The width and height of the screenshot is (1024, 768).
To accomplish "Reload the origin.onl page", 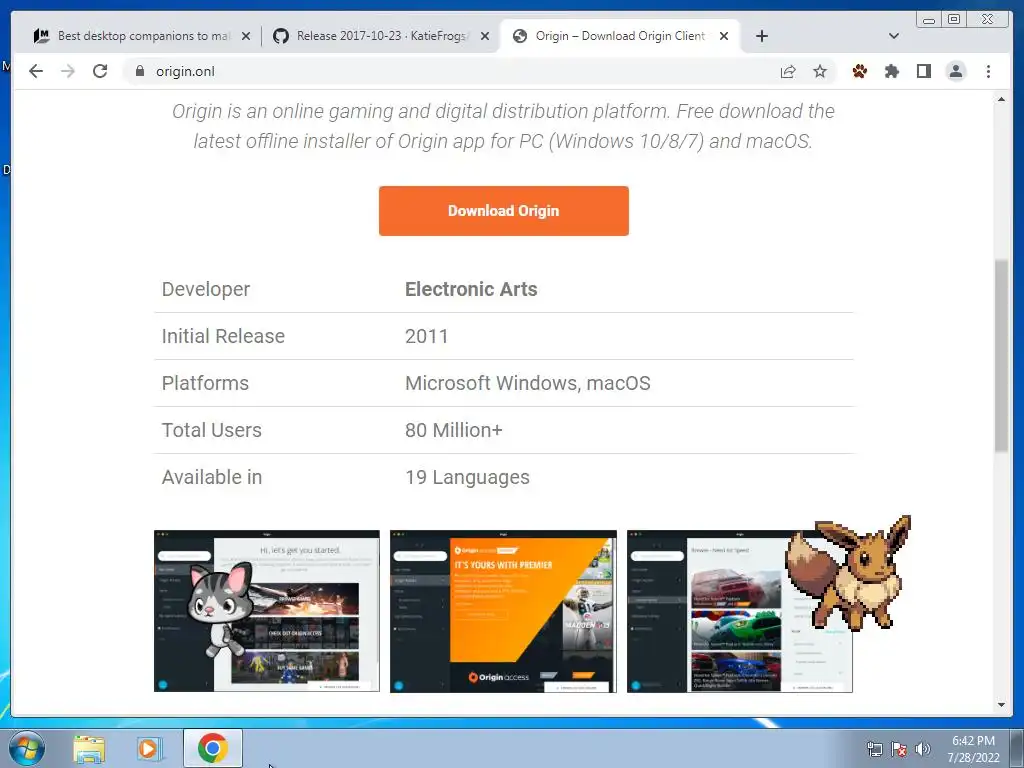I will click(100, 71).
